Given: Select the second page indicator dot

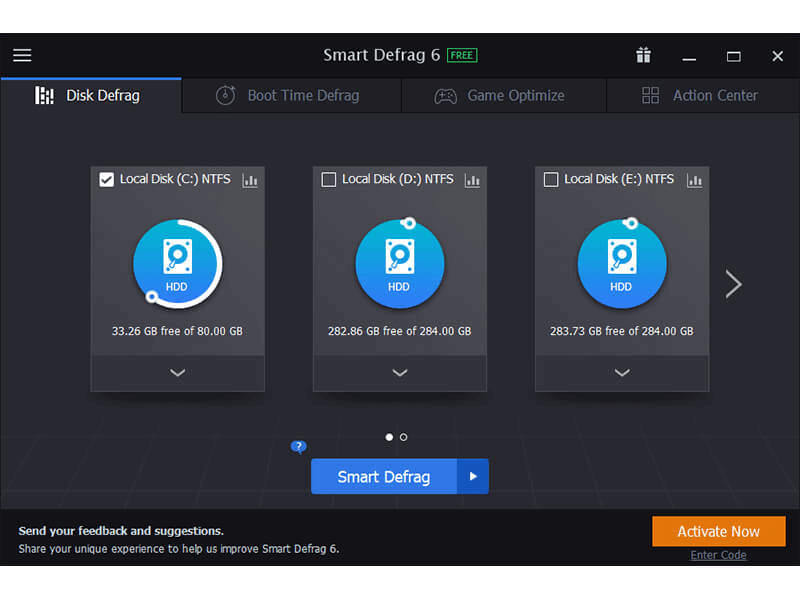Looking at the screenshot, I should tap(403, 437).
